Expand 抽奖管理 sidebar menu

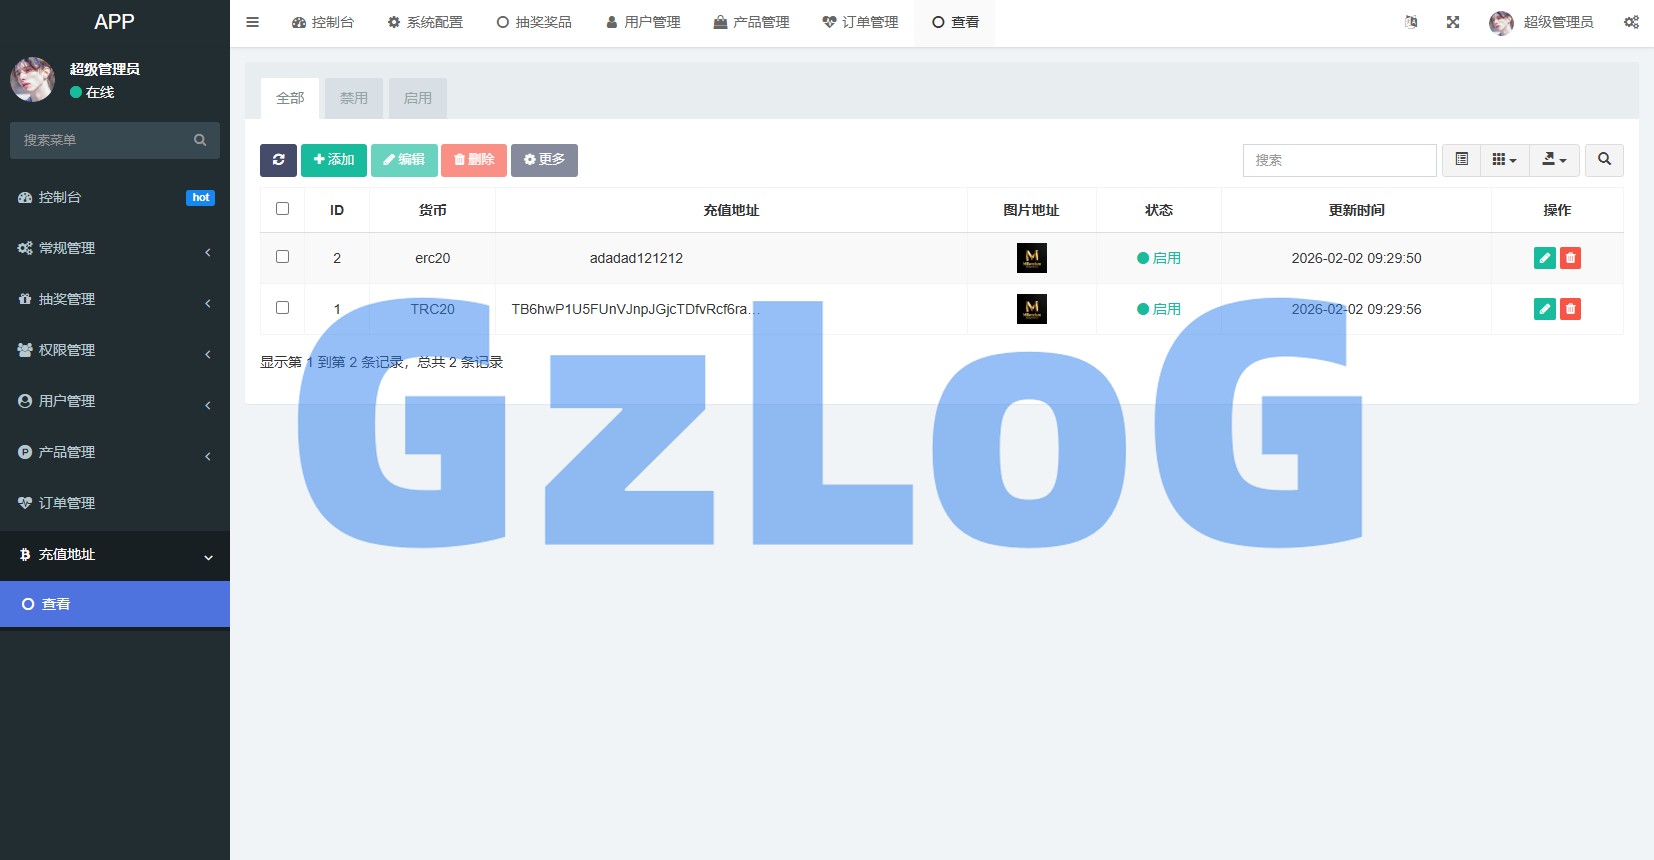tap(115, 299)
